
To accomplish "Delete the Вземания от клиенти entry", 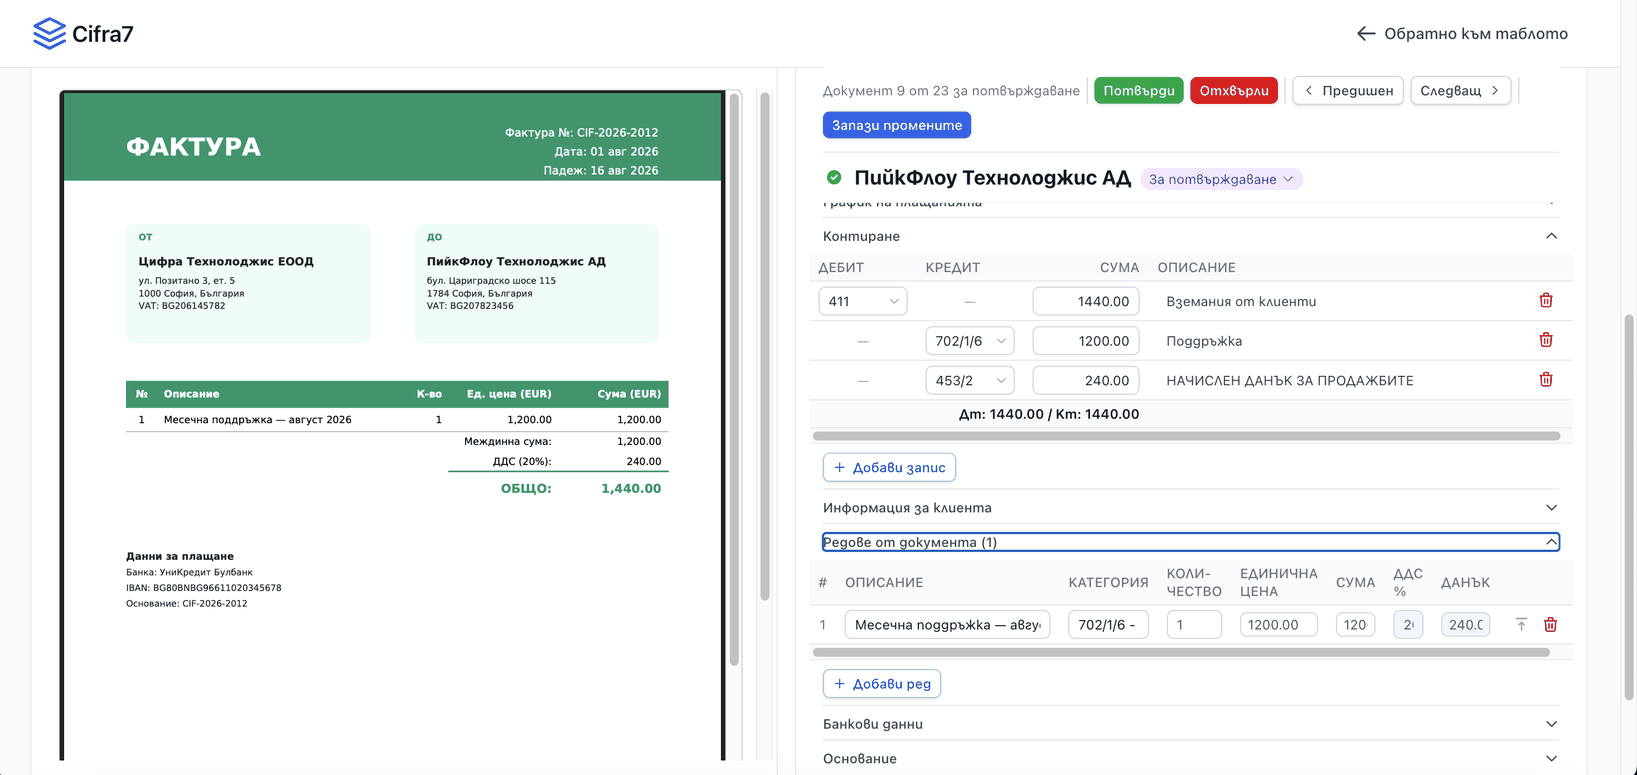I will [1546, 300].
